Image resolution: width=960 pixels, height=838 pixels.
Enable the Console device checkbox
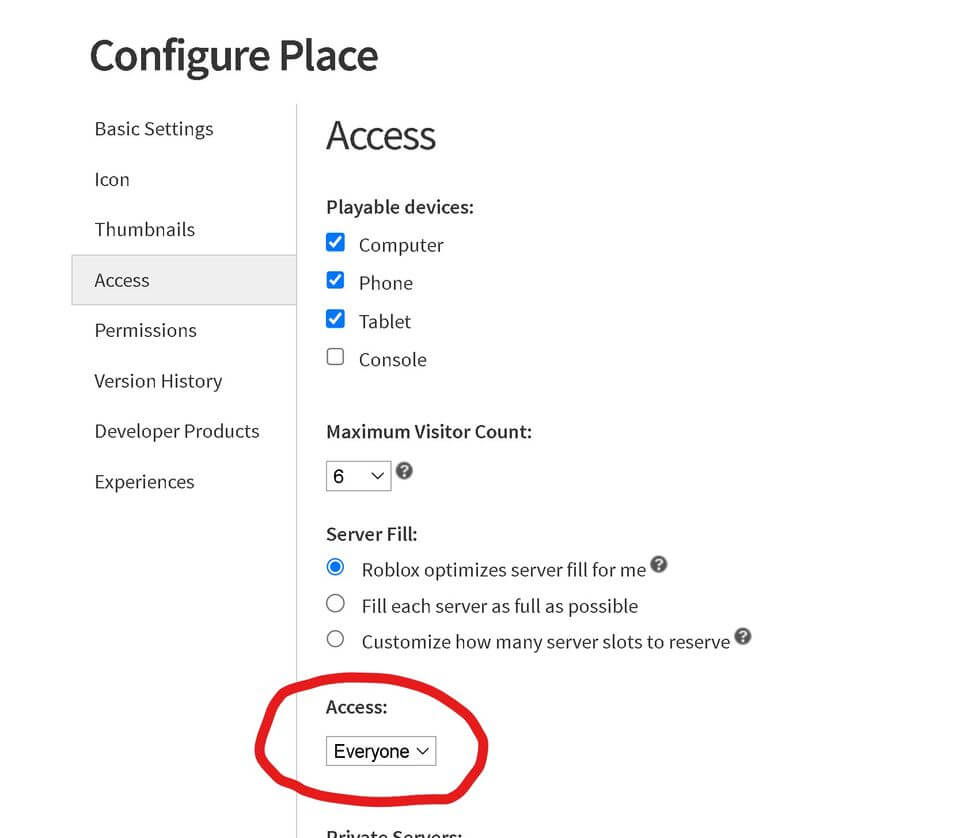pyautogui.click(x=336, y=357)
